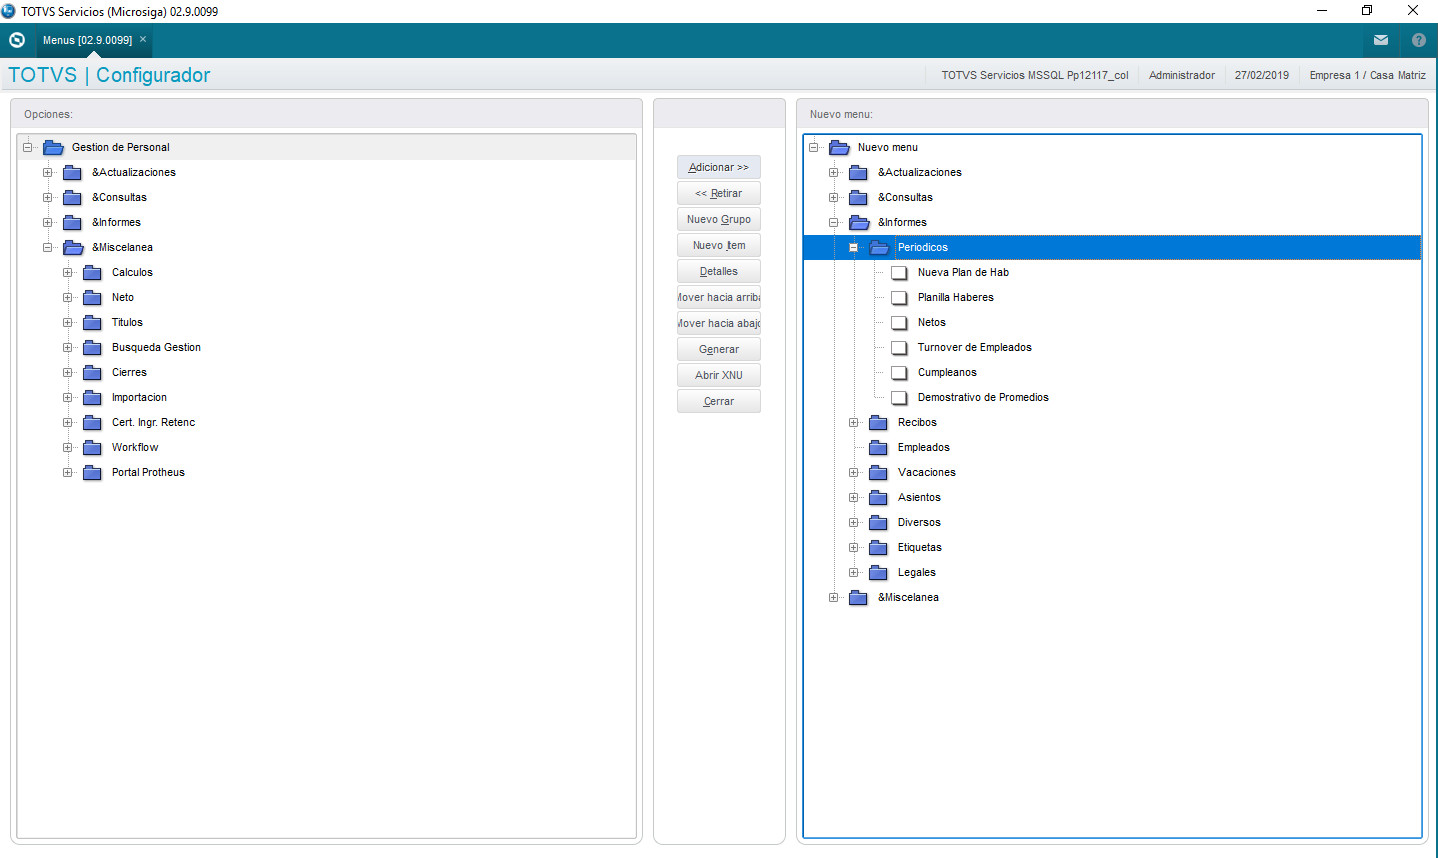Click Mover hacia arriba button
Screen dimensions: 1438x858
click(719, 297)
